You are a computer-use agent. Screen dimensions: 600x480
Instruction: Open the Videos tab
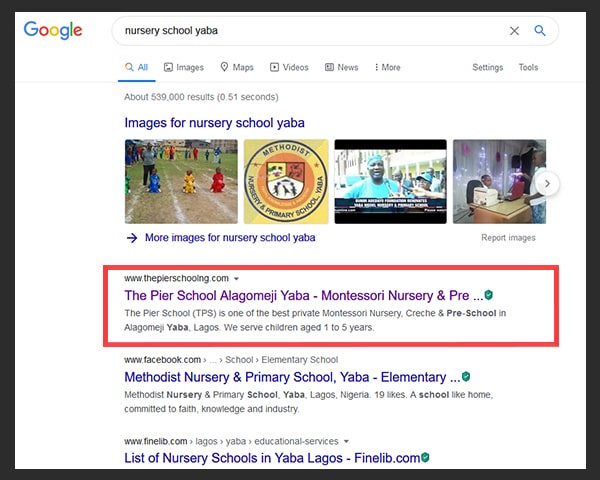point(289,67)
